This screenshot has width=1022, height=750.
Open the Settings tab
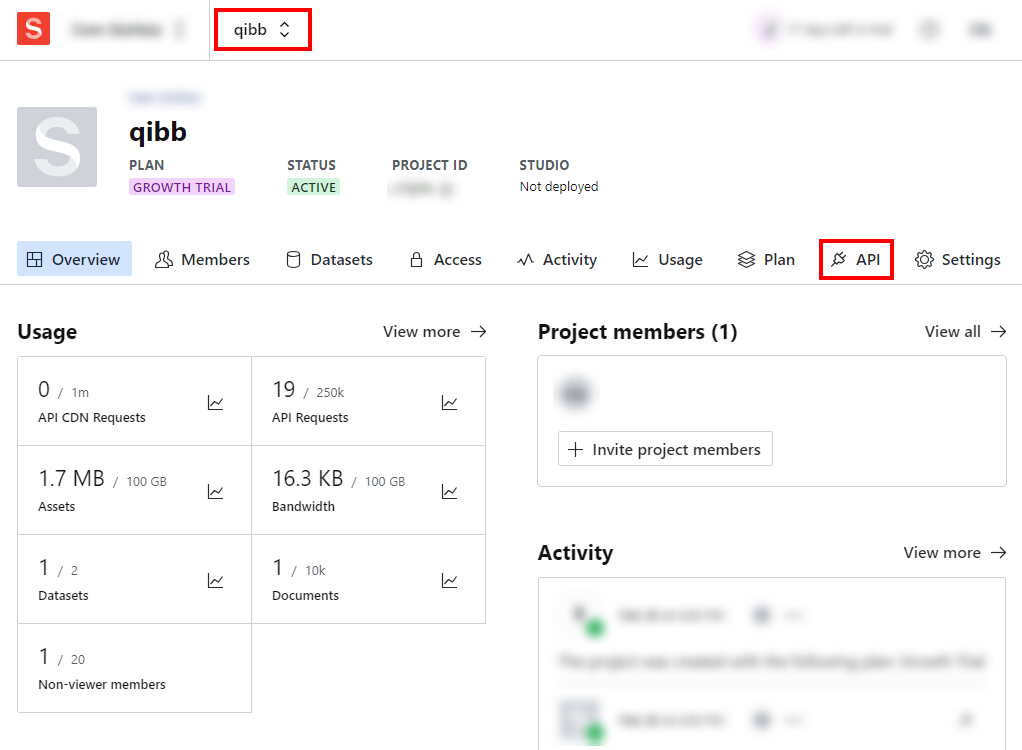[x=958, y=259]
